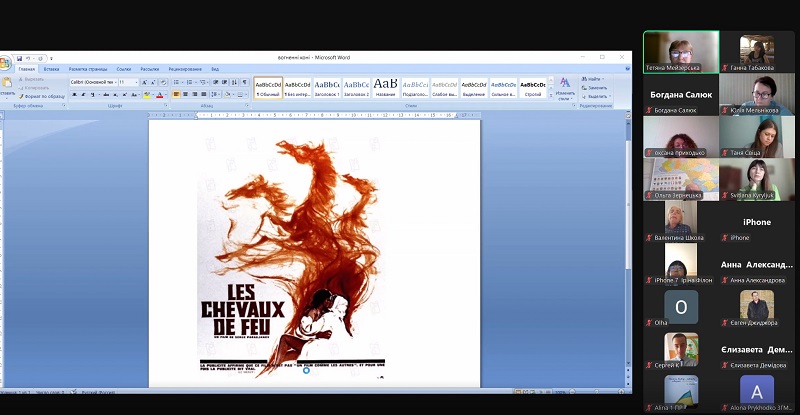Apply the Заголовок 1 style
This screenshot has height=415, width=800.
coord(327,88)
